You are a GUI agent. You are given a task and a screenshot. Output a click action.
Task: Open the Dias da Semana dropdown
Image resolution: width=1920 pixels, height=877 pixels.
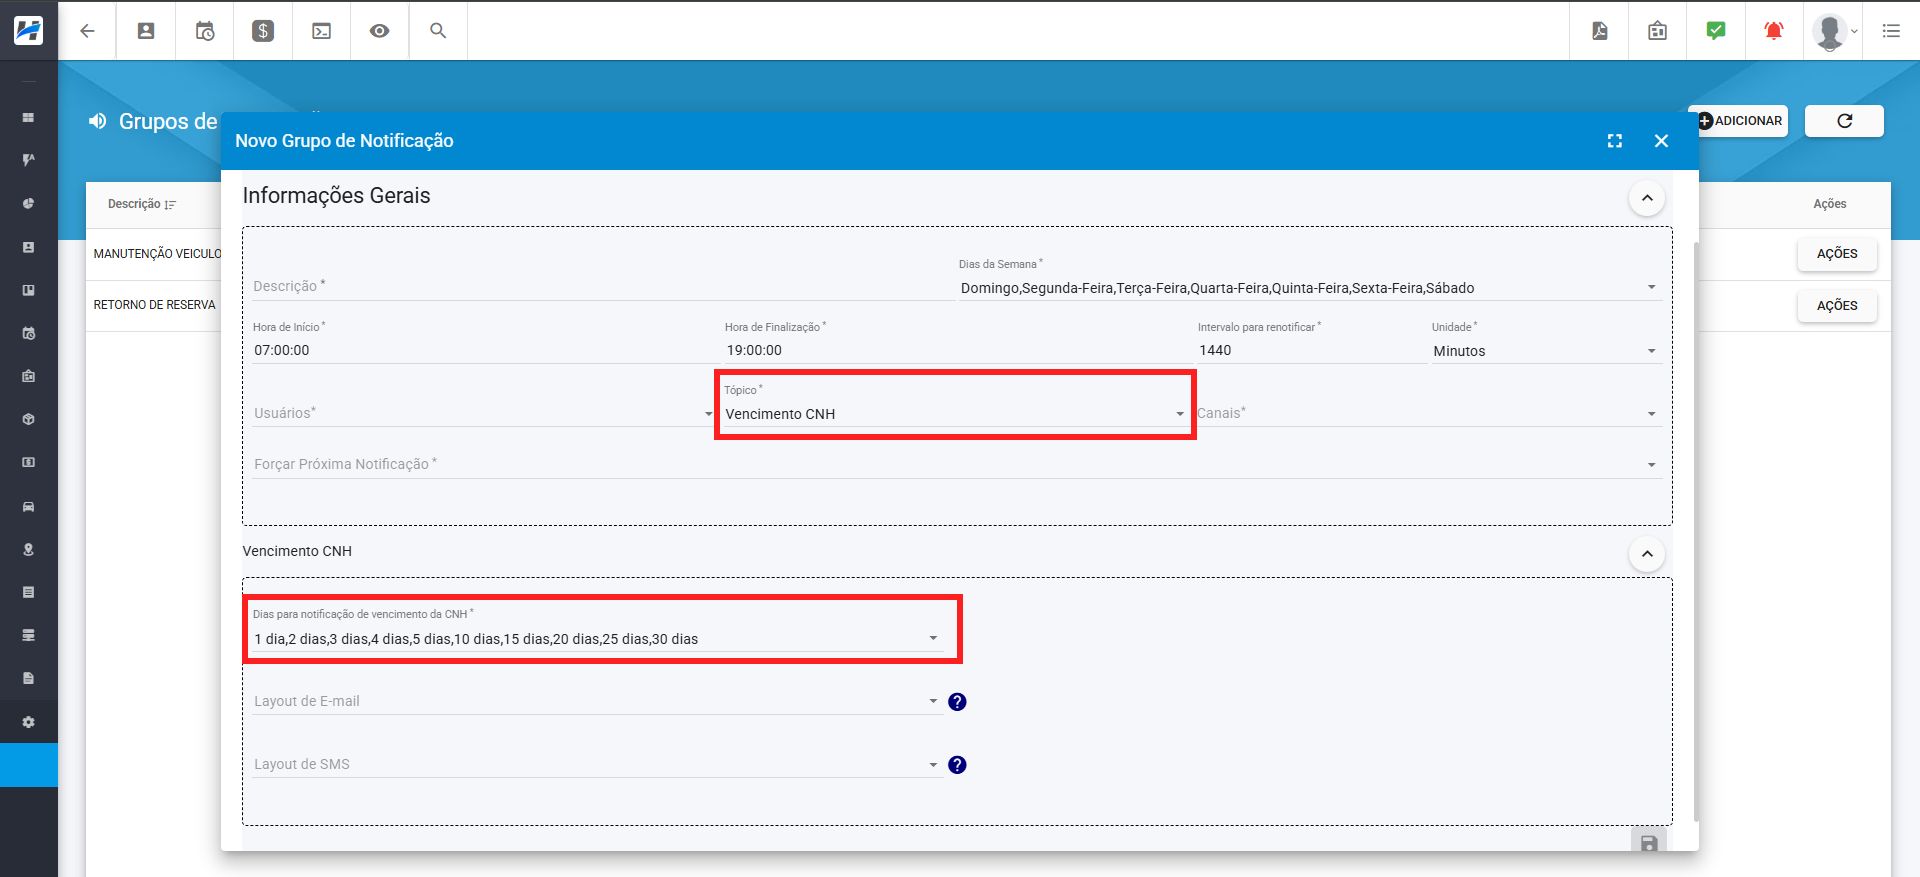tap(1309, 288)
